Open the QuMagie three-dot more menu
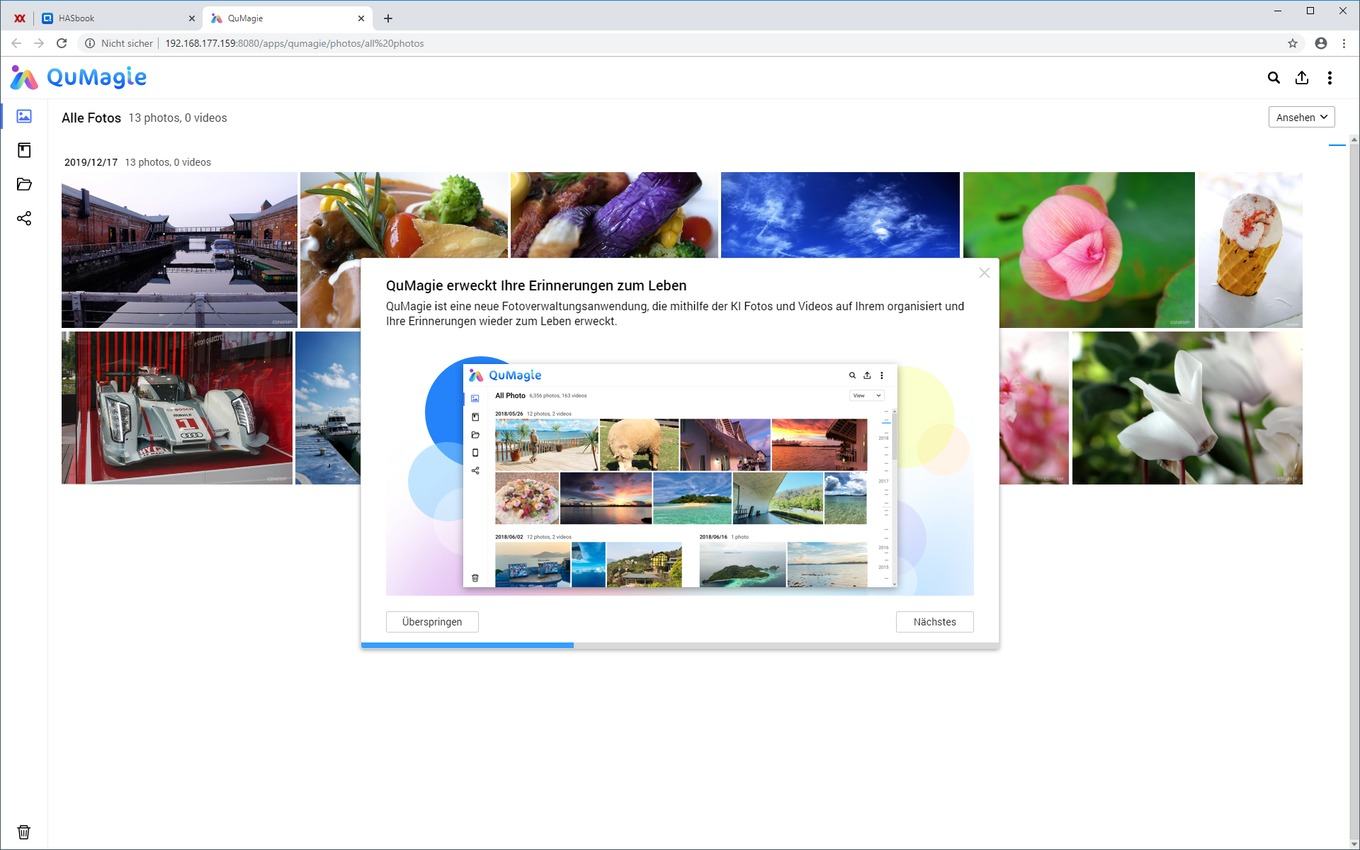The width and height of the screenshot is (1360, 850). point(1329,78)
